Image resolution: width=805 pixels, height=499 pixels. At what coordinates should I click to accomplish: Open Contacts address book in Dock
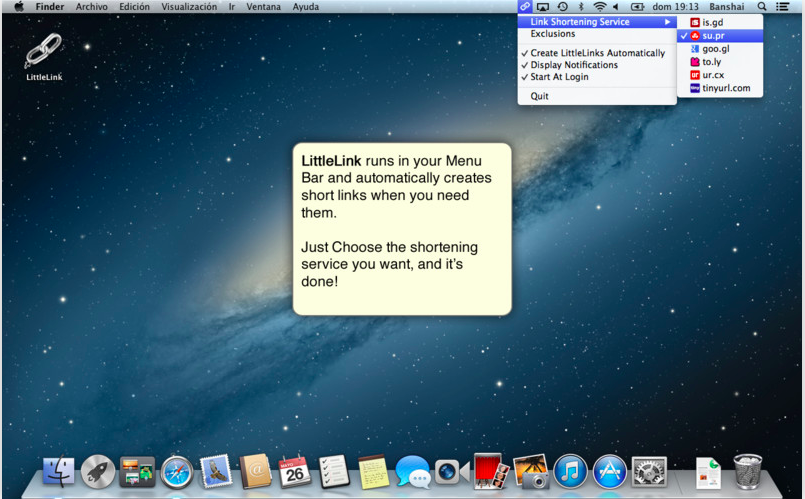(x=256, y=471)
